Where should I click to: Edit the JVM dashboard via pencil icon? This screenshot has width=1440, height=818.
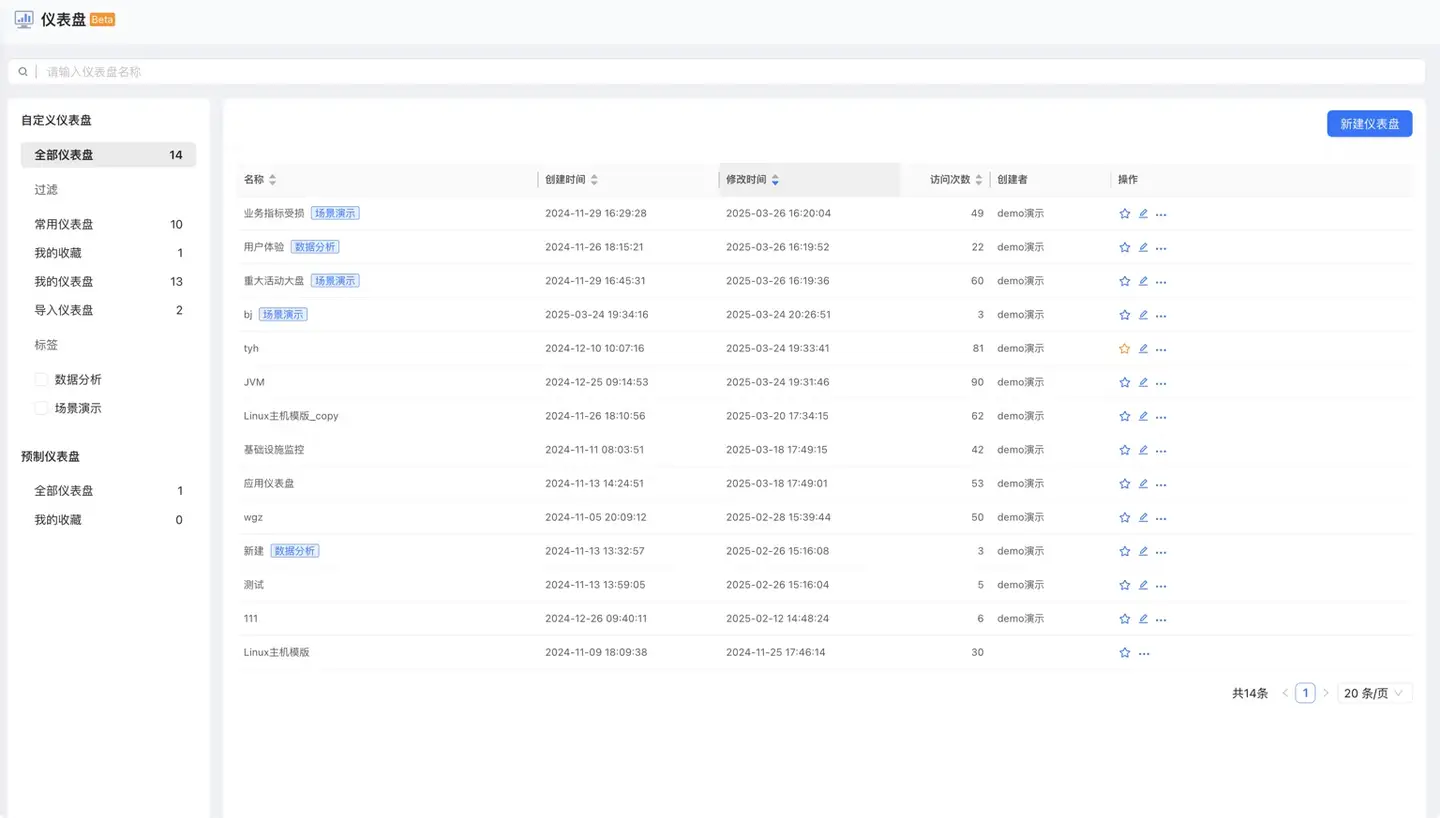click(1143, 382)
